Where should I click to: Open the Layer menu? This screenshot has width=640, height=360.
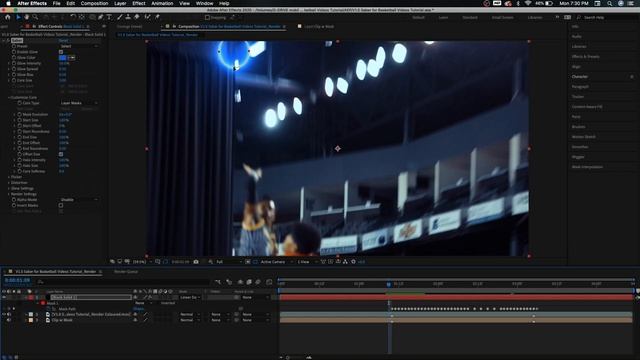(x=120, y=3)
